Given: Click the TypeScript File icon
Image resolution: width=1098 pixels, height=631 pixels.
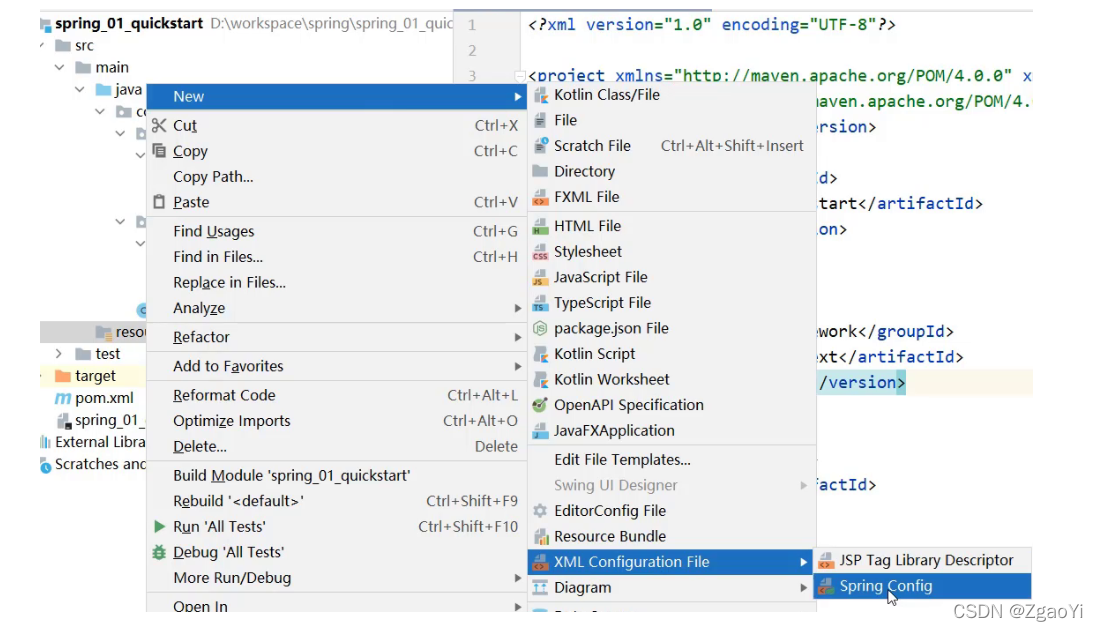Looking at the screenshot, I should pyautogui.click(x=540, y=303).
